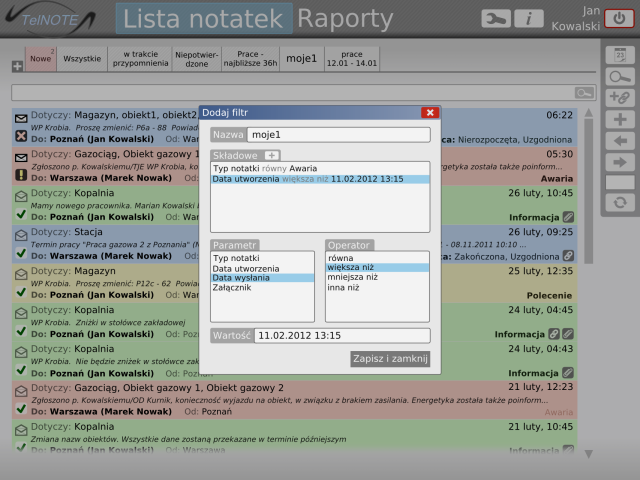Click attachment icon of 24 luty 04:43 note
This screenshot has width=640, height=480.
coord(568,373)
